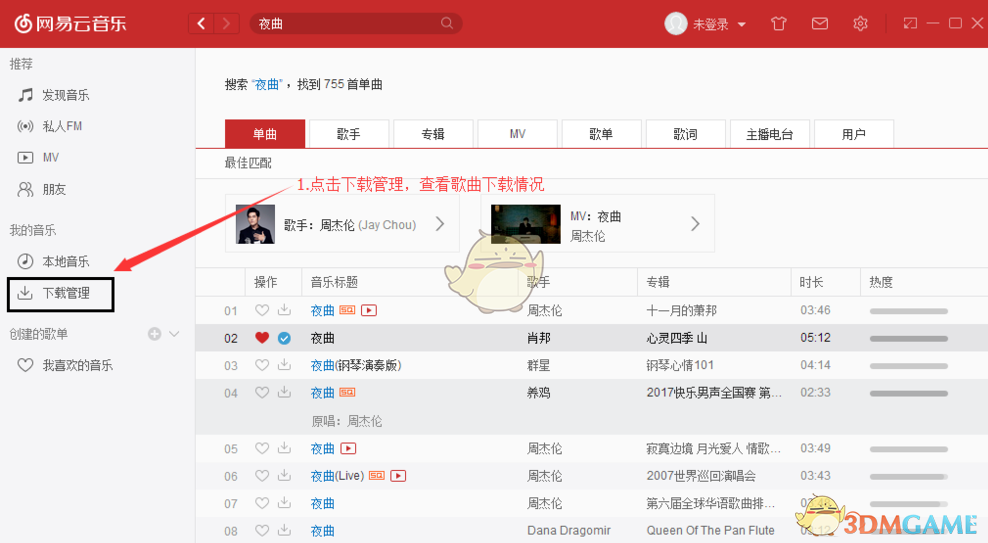The width and height of the screenshot is (988, 543).
Task: Select the 歌手 tab
Action: 348,134
